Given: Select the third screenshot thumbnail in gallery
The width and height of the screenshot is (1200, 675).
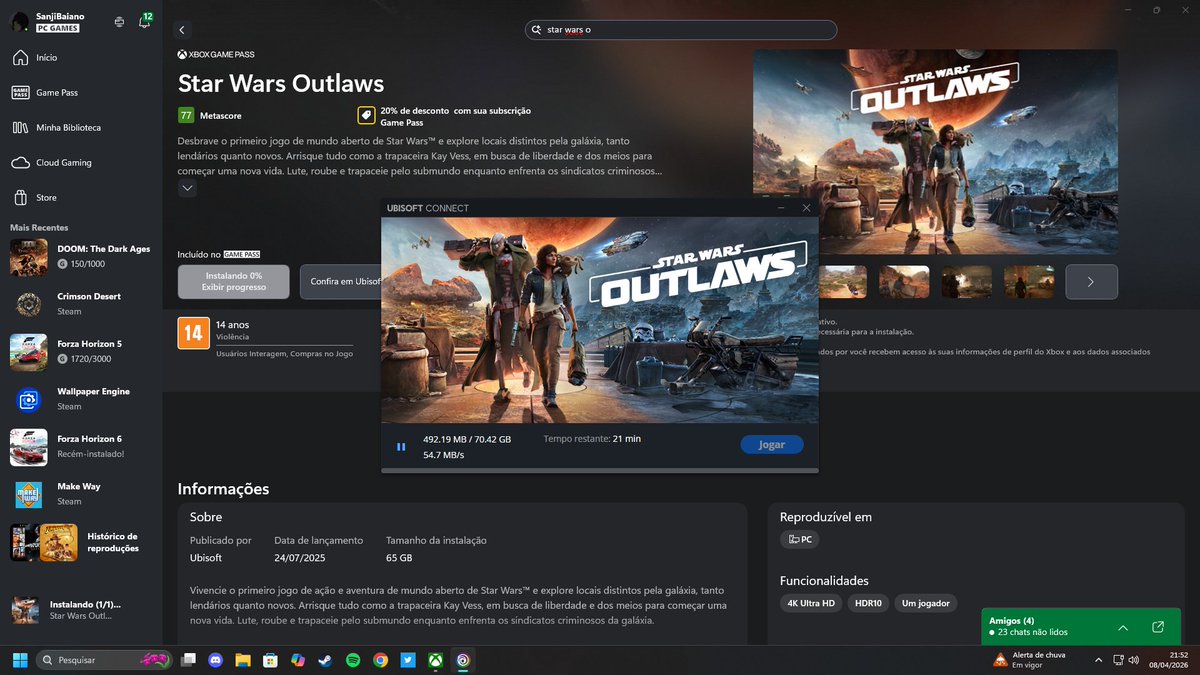Looking at the screenshot, I should [967, 282].
